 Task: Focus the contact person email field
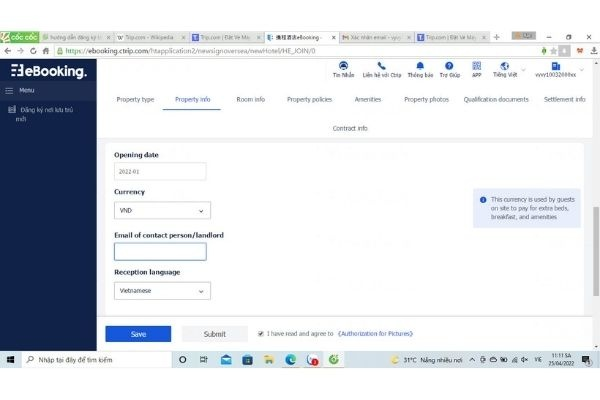click(x=160, y=252)
